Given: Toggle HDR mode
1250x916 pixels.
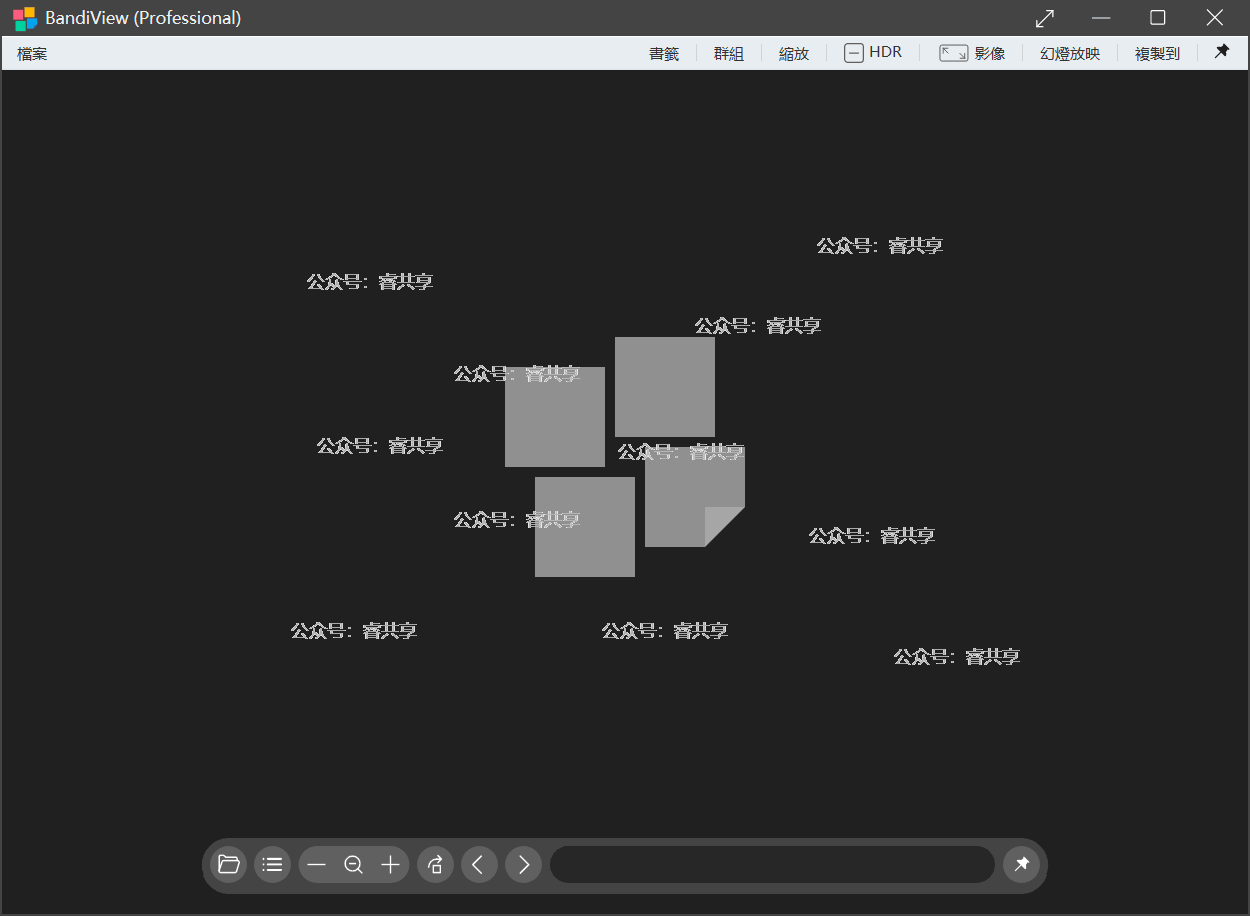Looking at the screenshot, I should [x=873, y=53].
